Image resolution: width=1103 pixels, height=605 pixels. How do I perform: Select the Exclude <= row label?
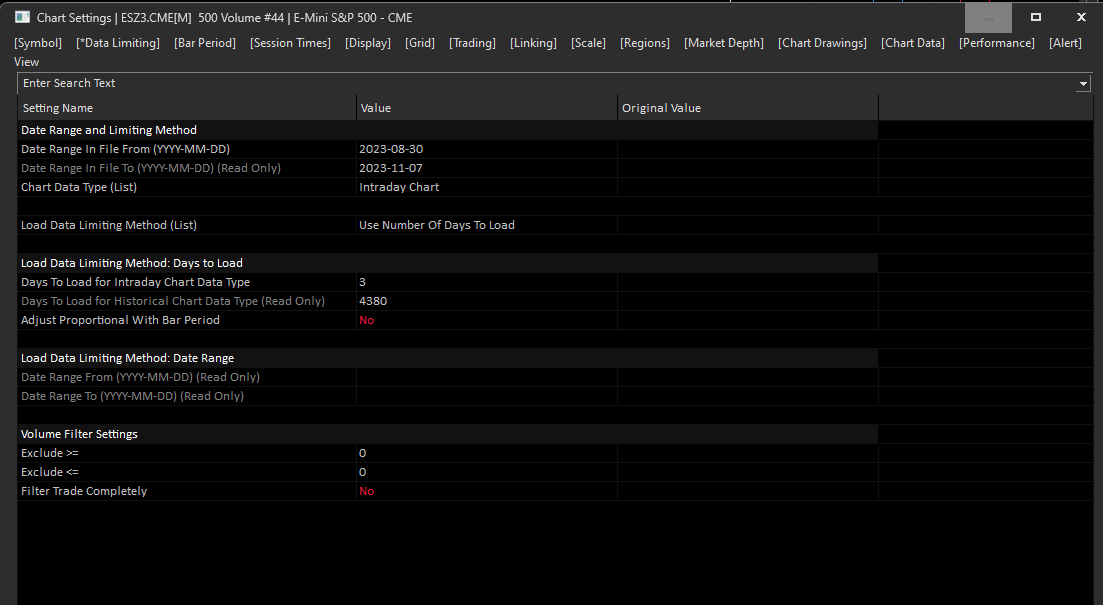(x=50, y=472)
